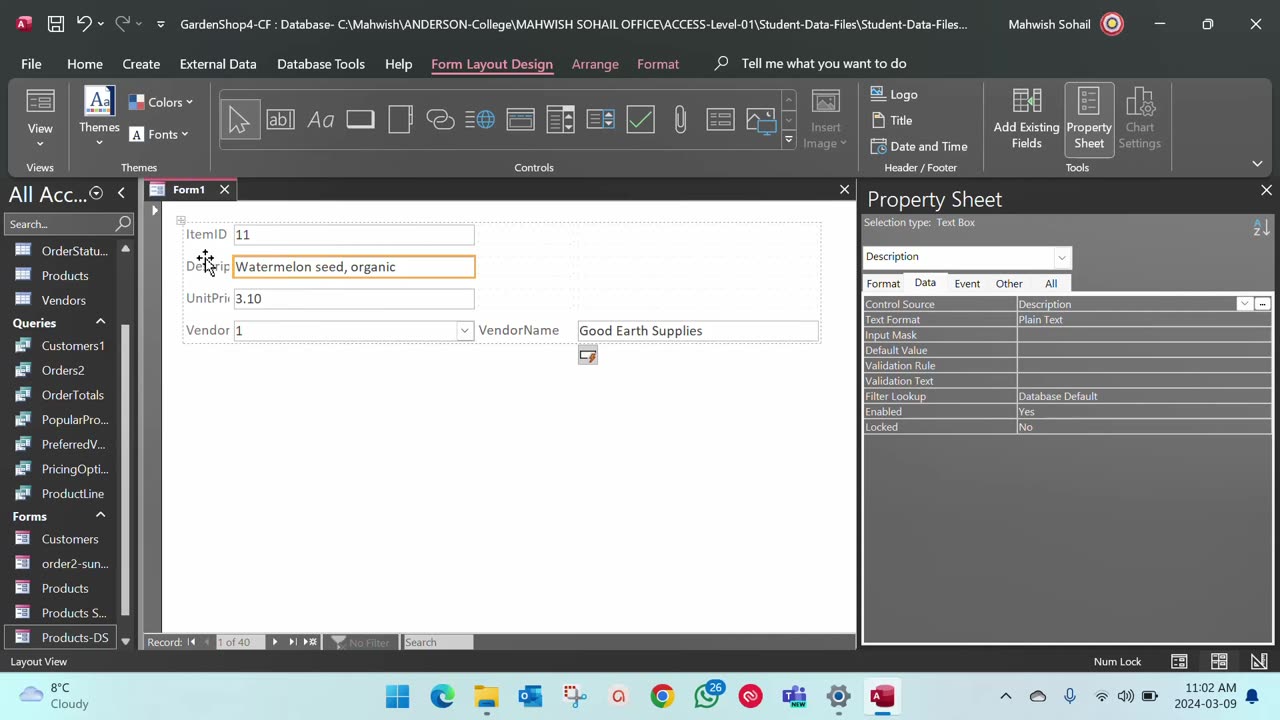Click the Description text box on the form
Viewport: 1280px width, 720px height.
point(354,267)
